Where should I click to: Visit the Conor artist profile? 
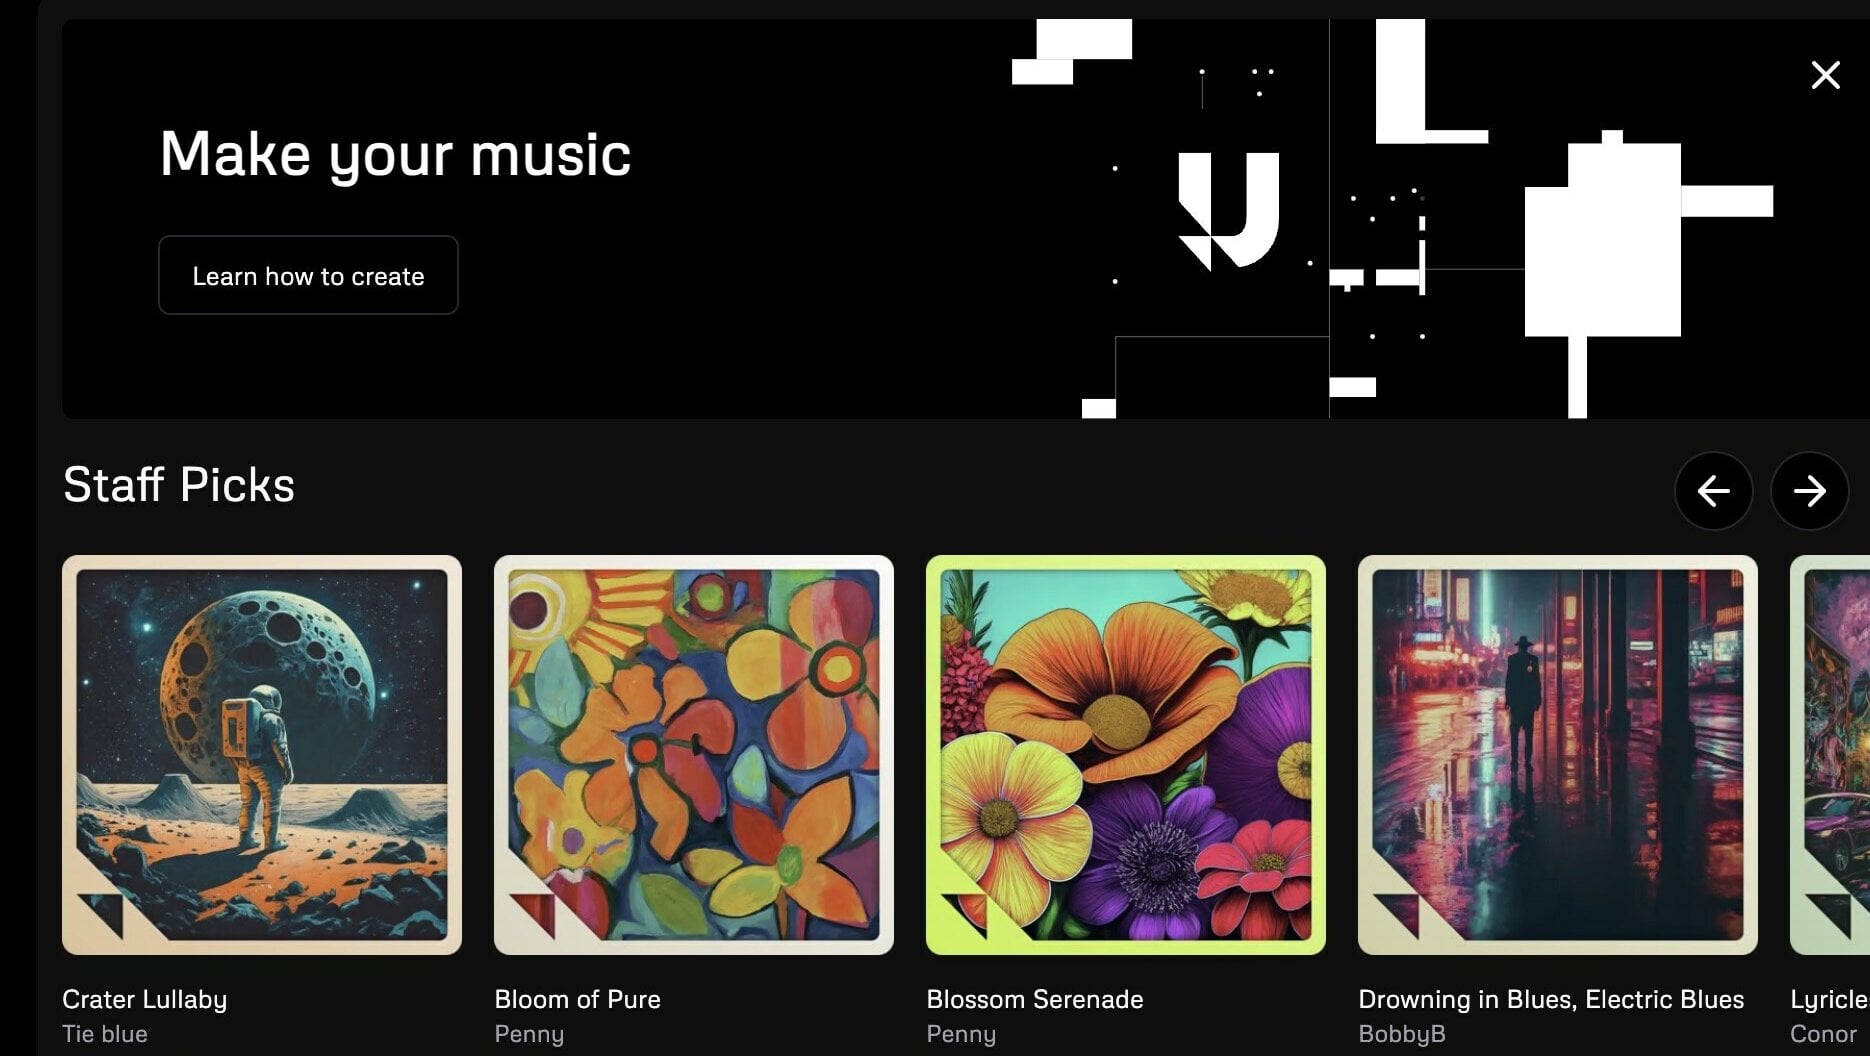click(1823, 1034)
